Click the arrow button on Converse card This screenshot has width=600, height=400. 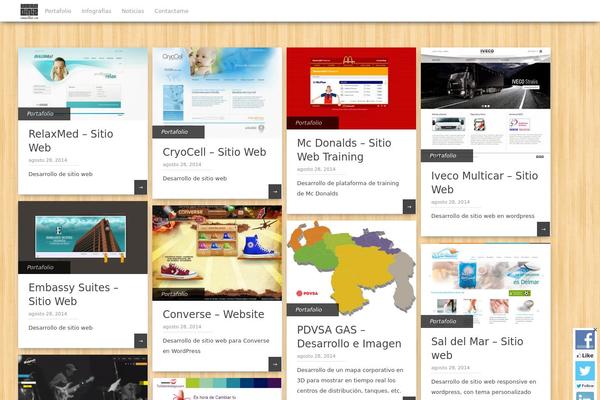[275, 364]
